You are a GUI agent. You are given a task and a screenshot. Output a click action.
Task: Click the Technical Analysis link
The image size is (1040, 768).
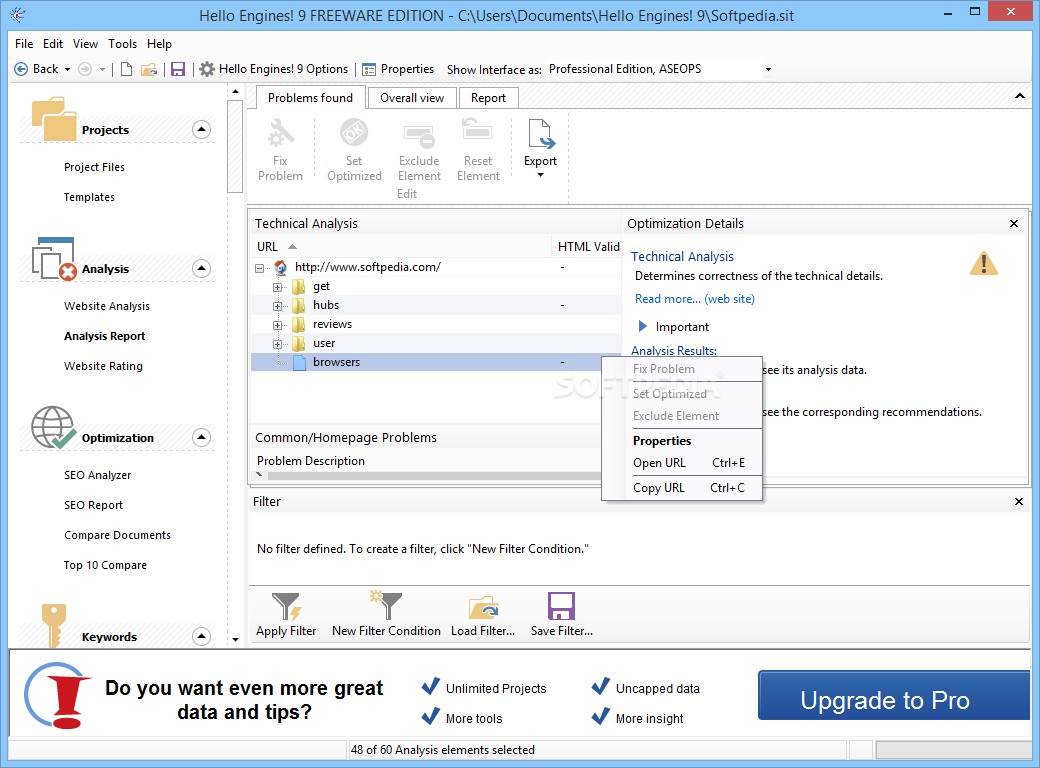pos(682,257)
